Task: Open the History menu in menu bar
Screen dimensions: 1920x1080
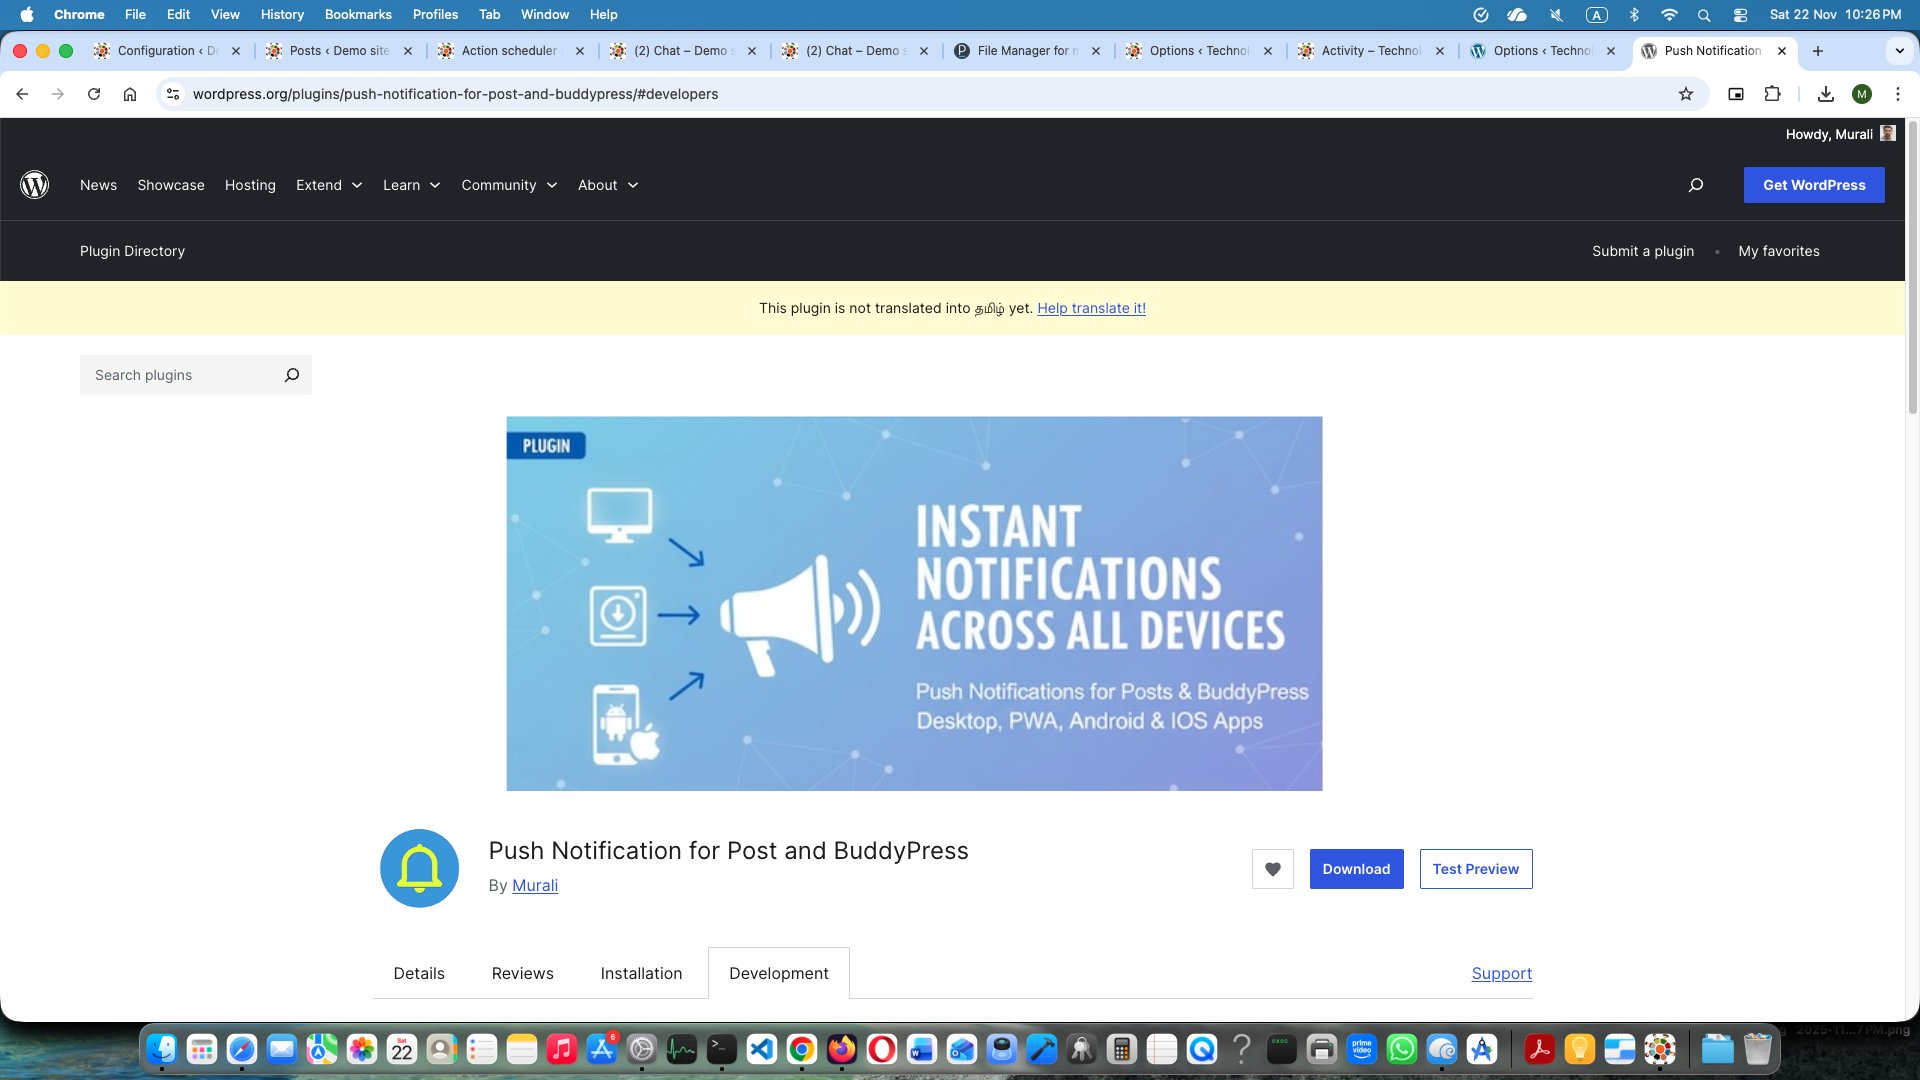Action: (282, 14)
